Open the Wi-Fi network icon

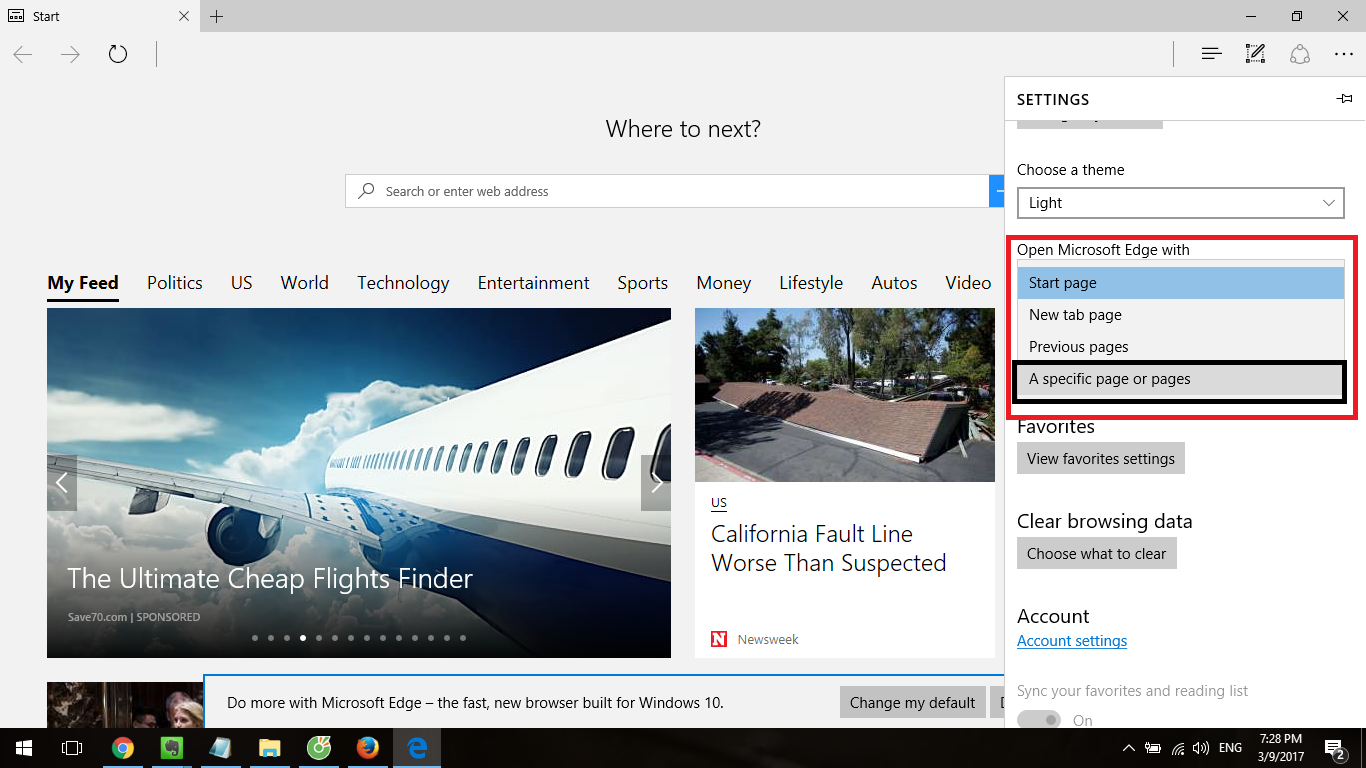coord(1178,748)
